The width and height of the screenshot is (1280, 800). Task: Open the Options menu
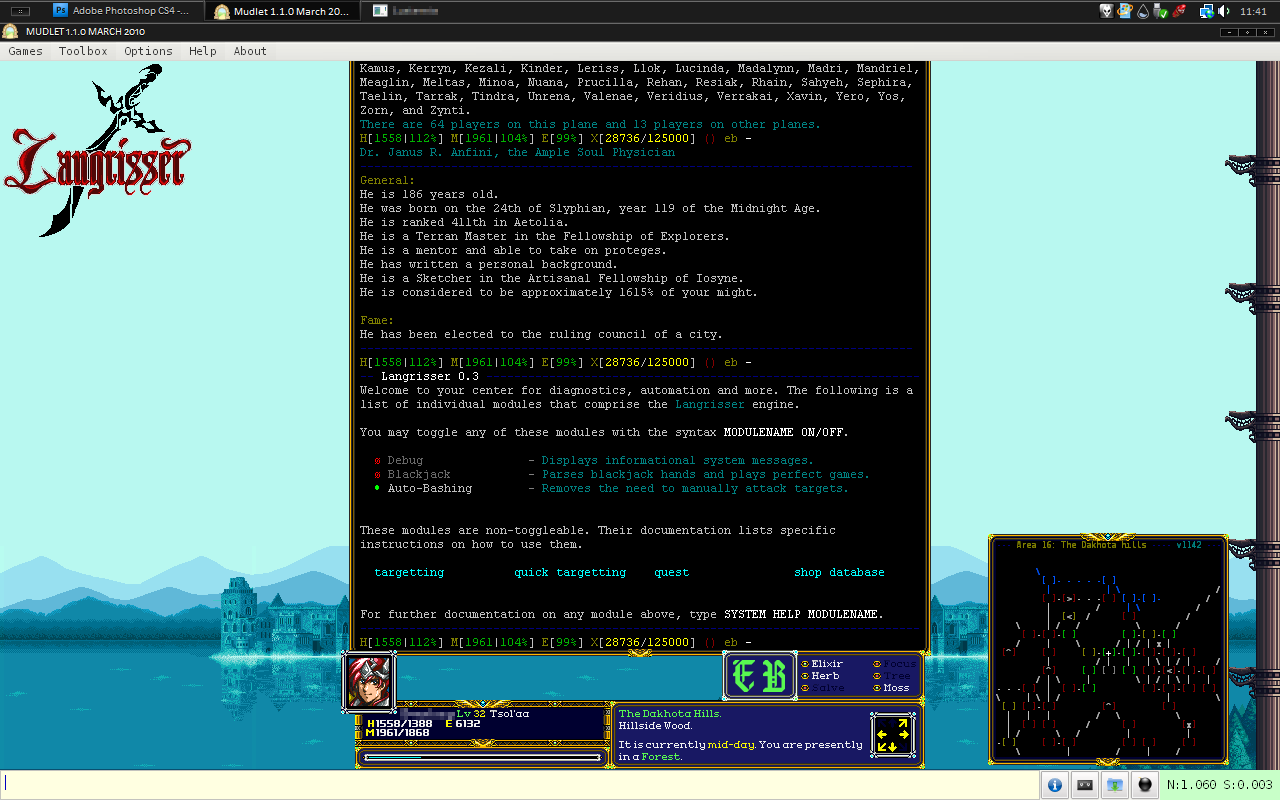pyautogui.click(x=148, y=51)
